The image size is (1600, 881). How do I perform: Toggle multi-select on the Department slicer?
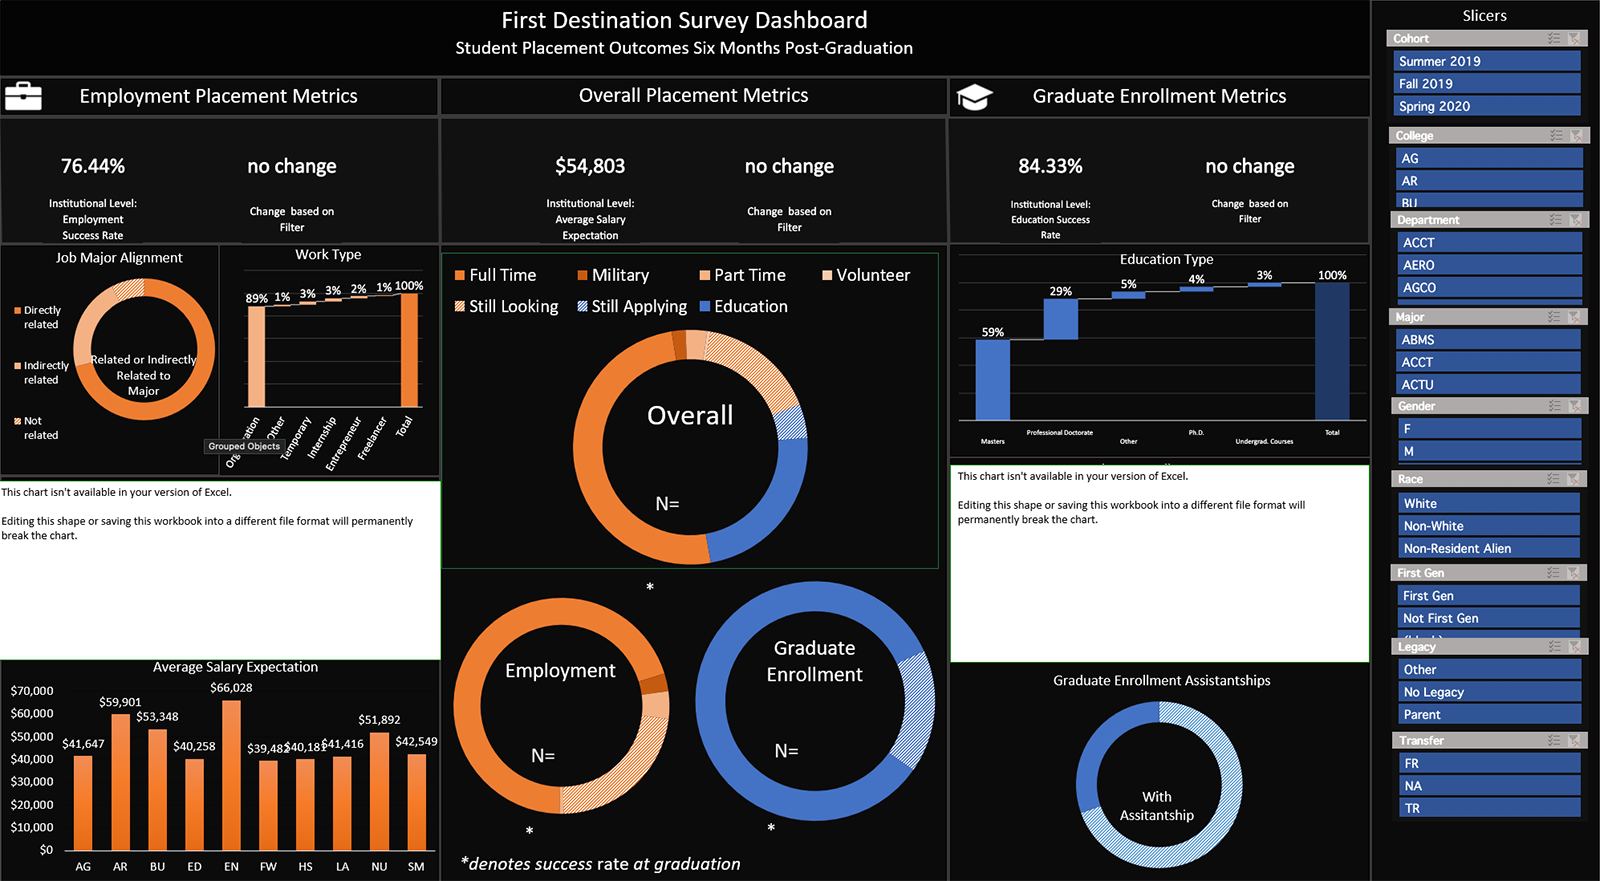point(1555,220)
